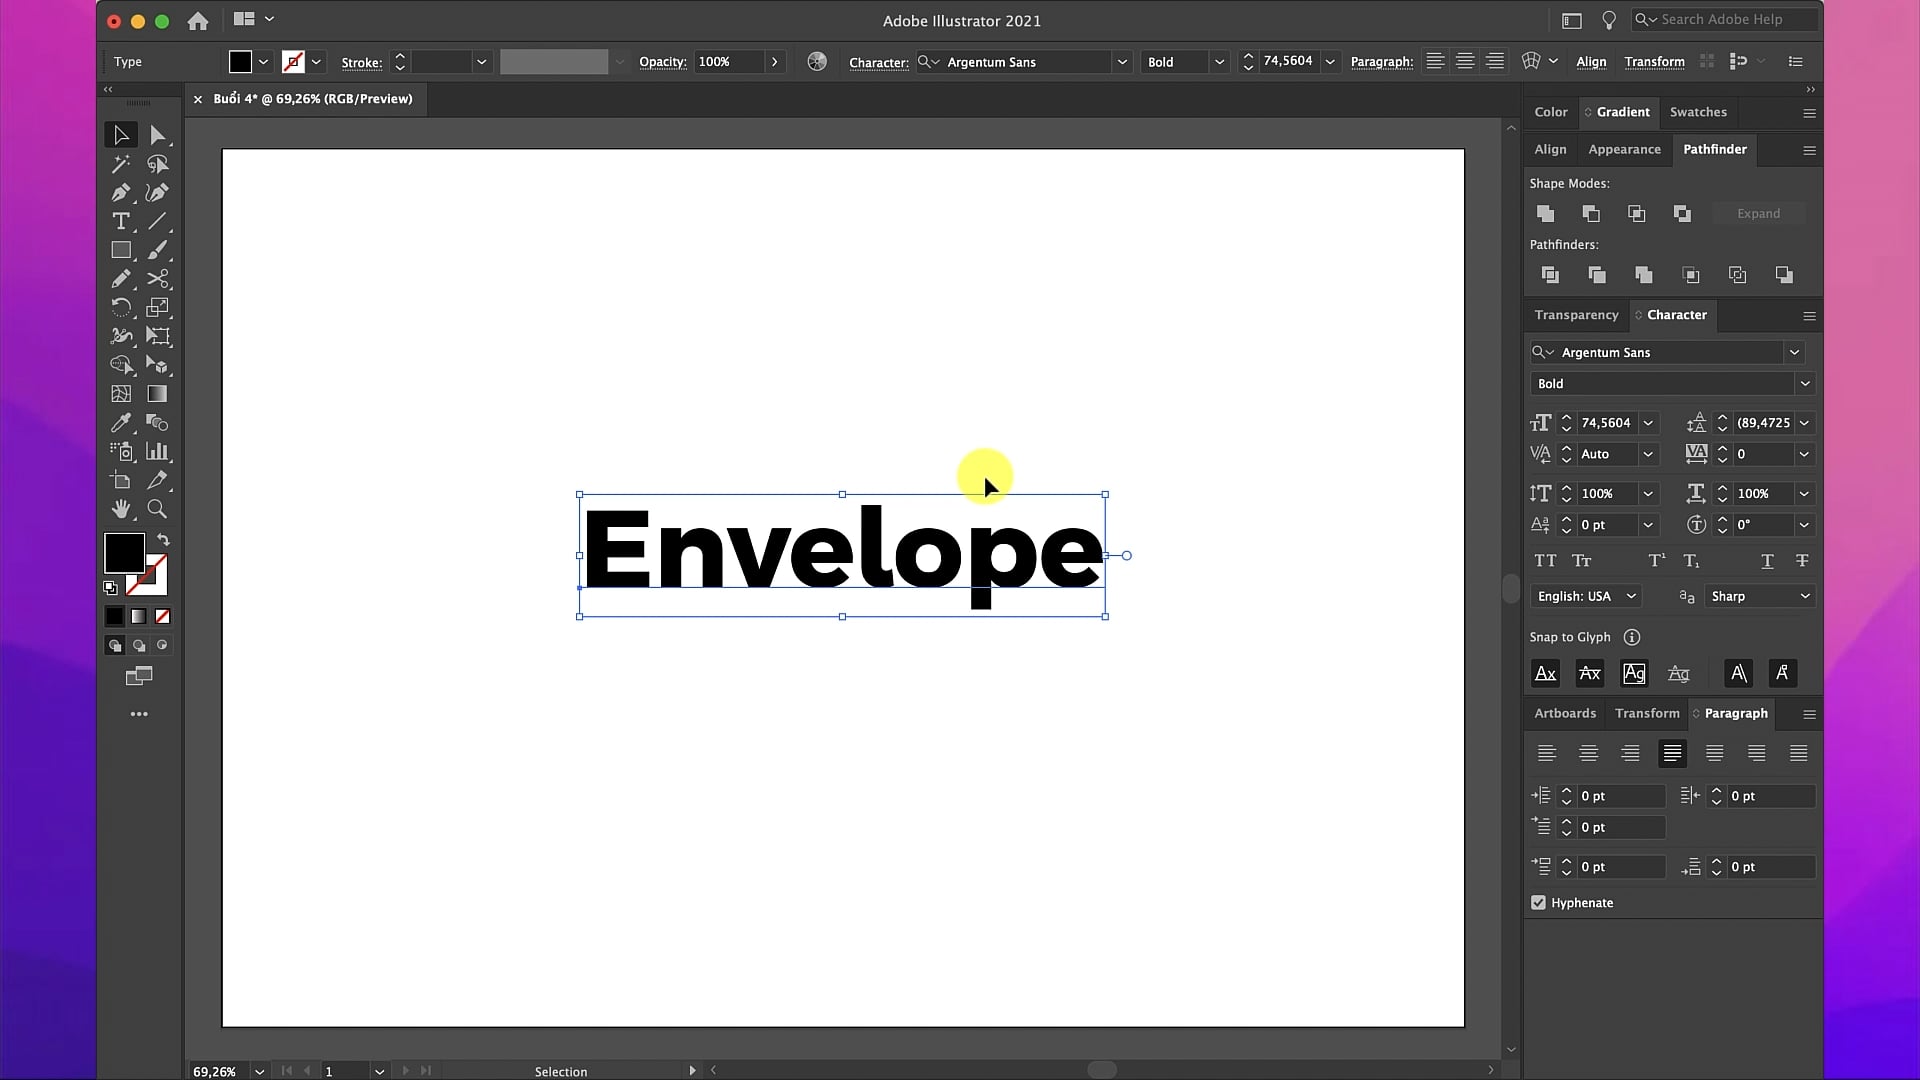Select the Rectangle tool

coord(121,250)
